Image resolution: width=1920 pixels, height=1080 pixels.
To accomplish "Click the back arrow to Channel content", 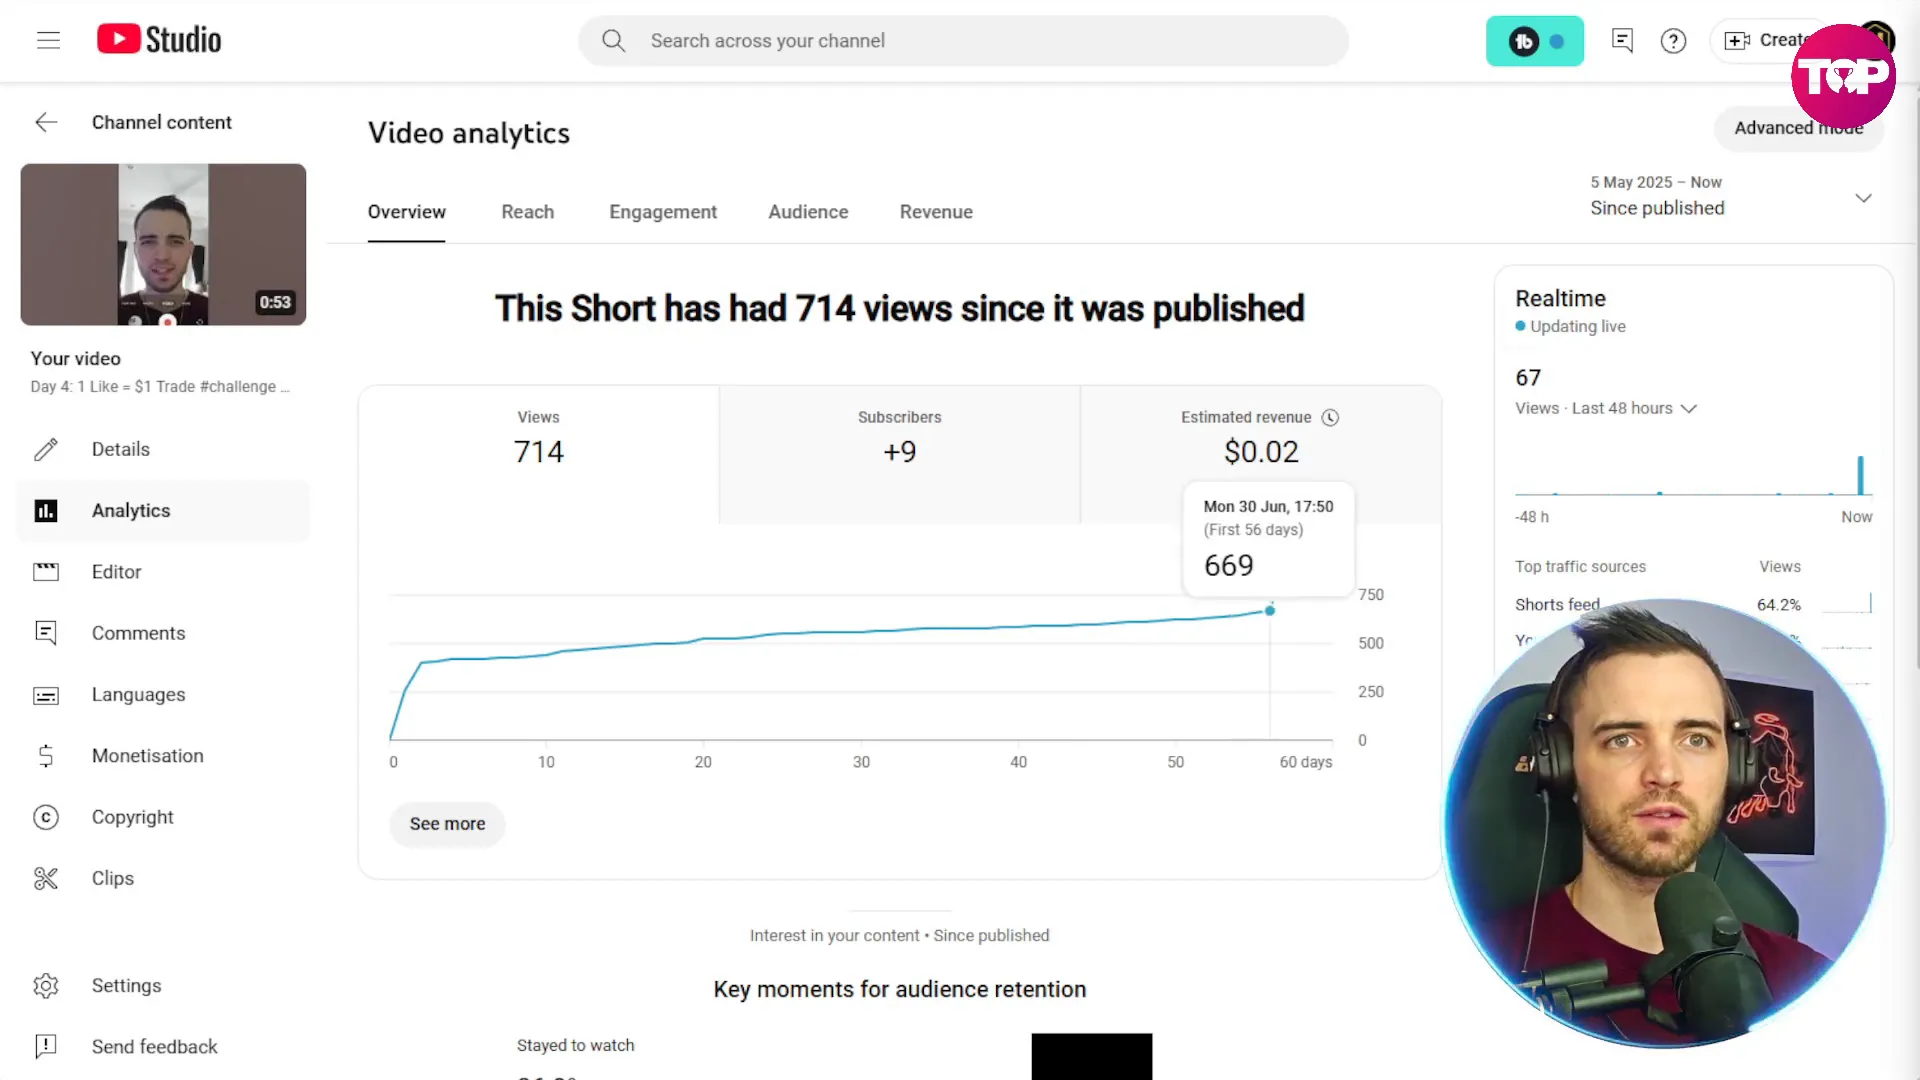I will point(46,122).
